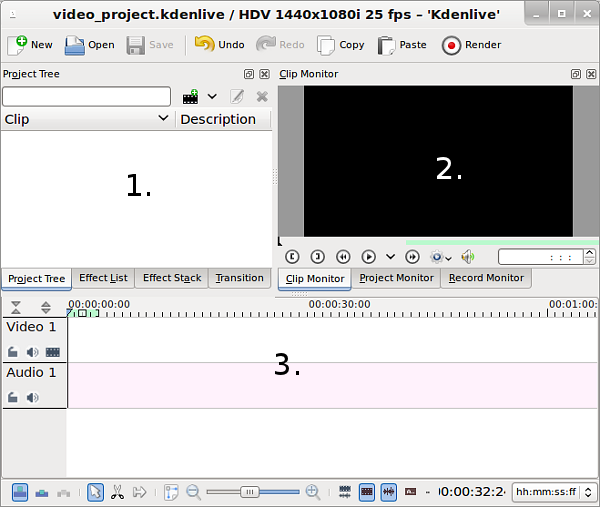Click the Add Clip film icon
The image size is (600, 507).
(x=190, y=97)
